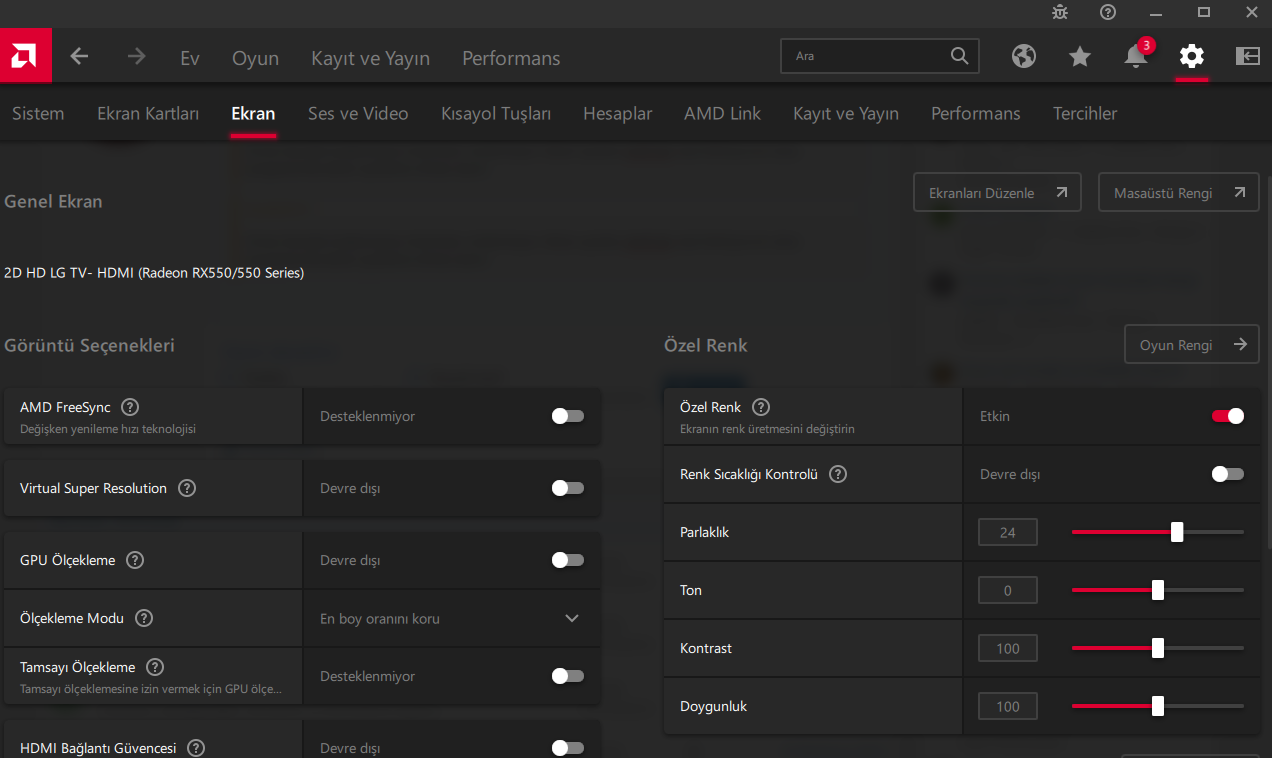Show Renk Sıcaklığı Kontrolü help icon
The height and width of the screenshot is (758, 1272).
[838, 474]
